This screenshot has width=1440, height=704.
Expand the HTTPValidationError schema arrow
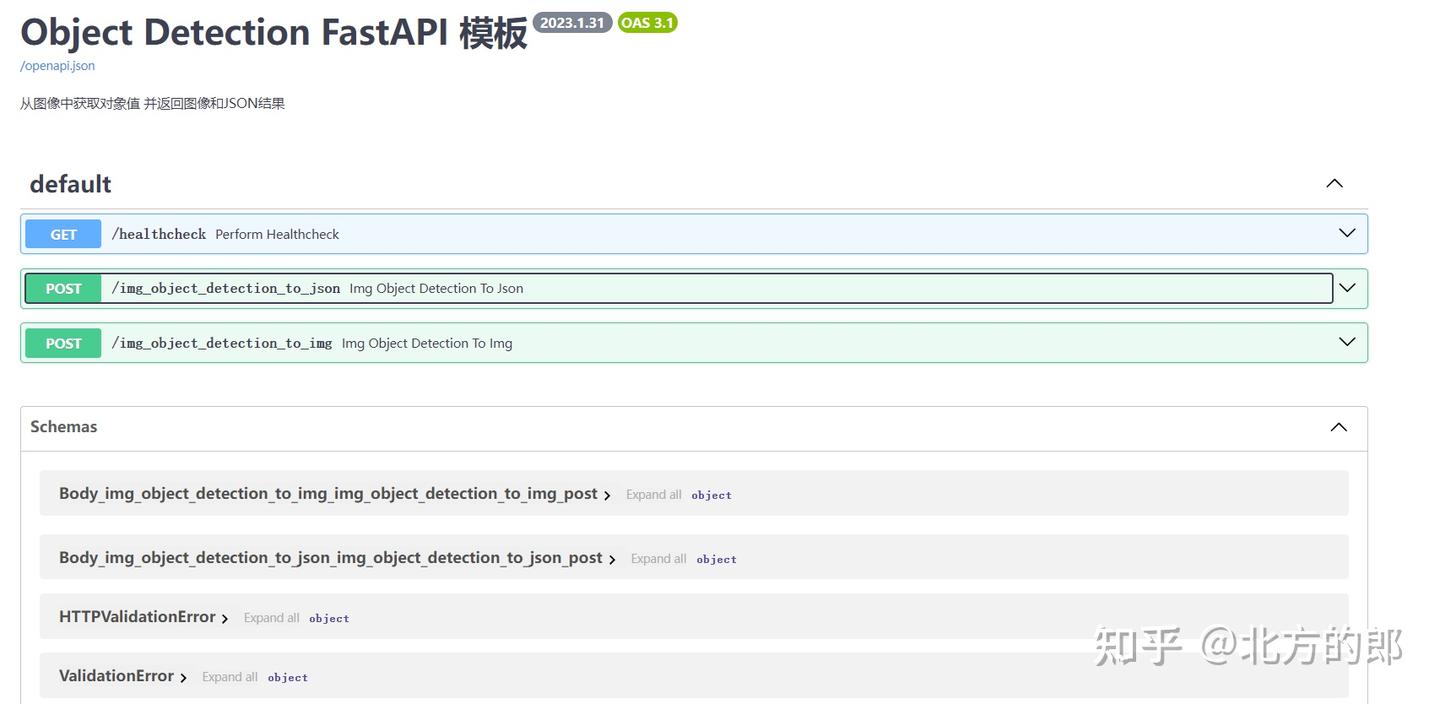tap(225, 617)
